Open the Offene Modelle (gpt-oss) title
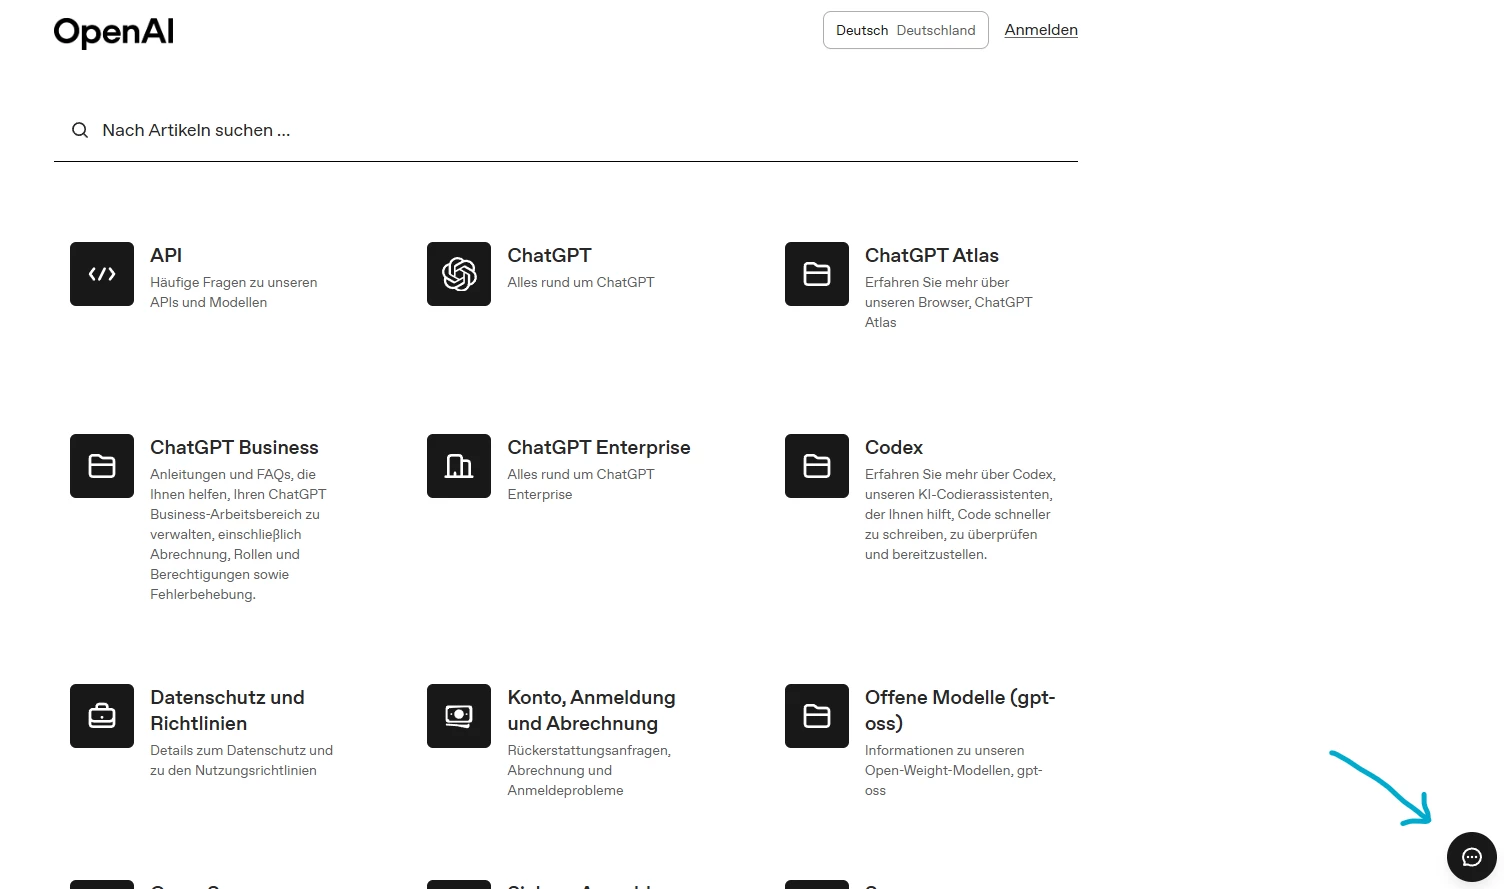Screen dimensions: 1504x889 point(960,710)
